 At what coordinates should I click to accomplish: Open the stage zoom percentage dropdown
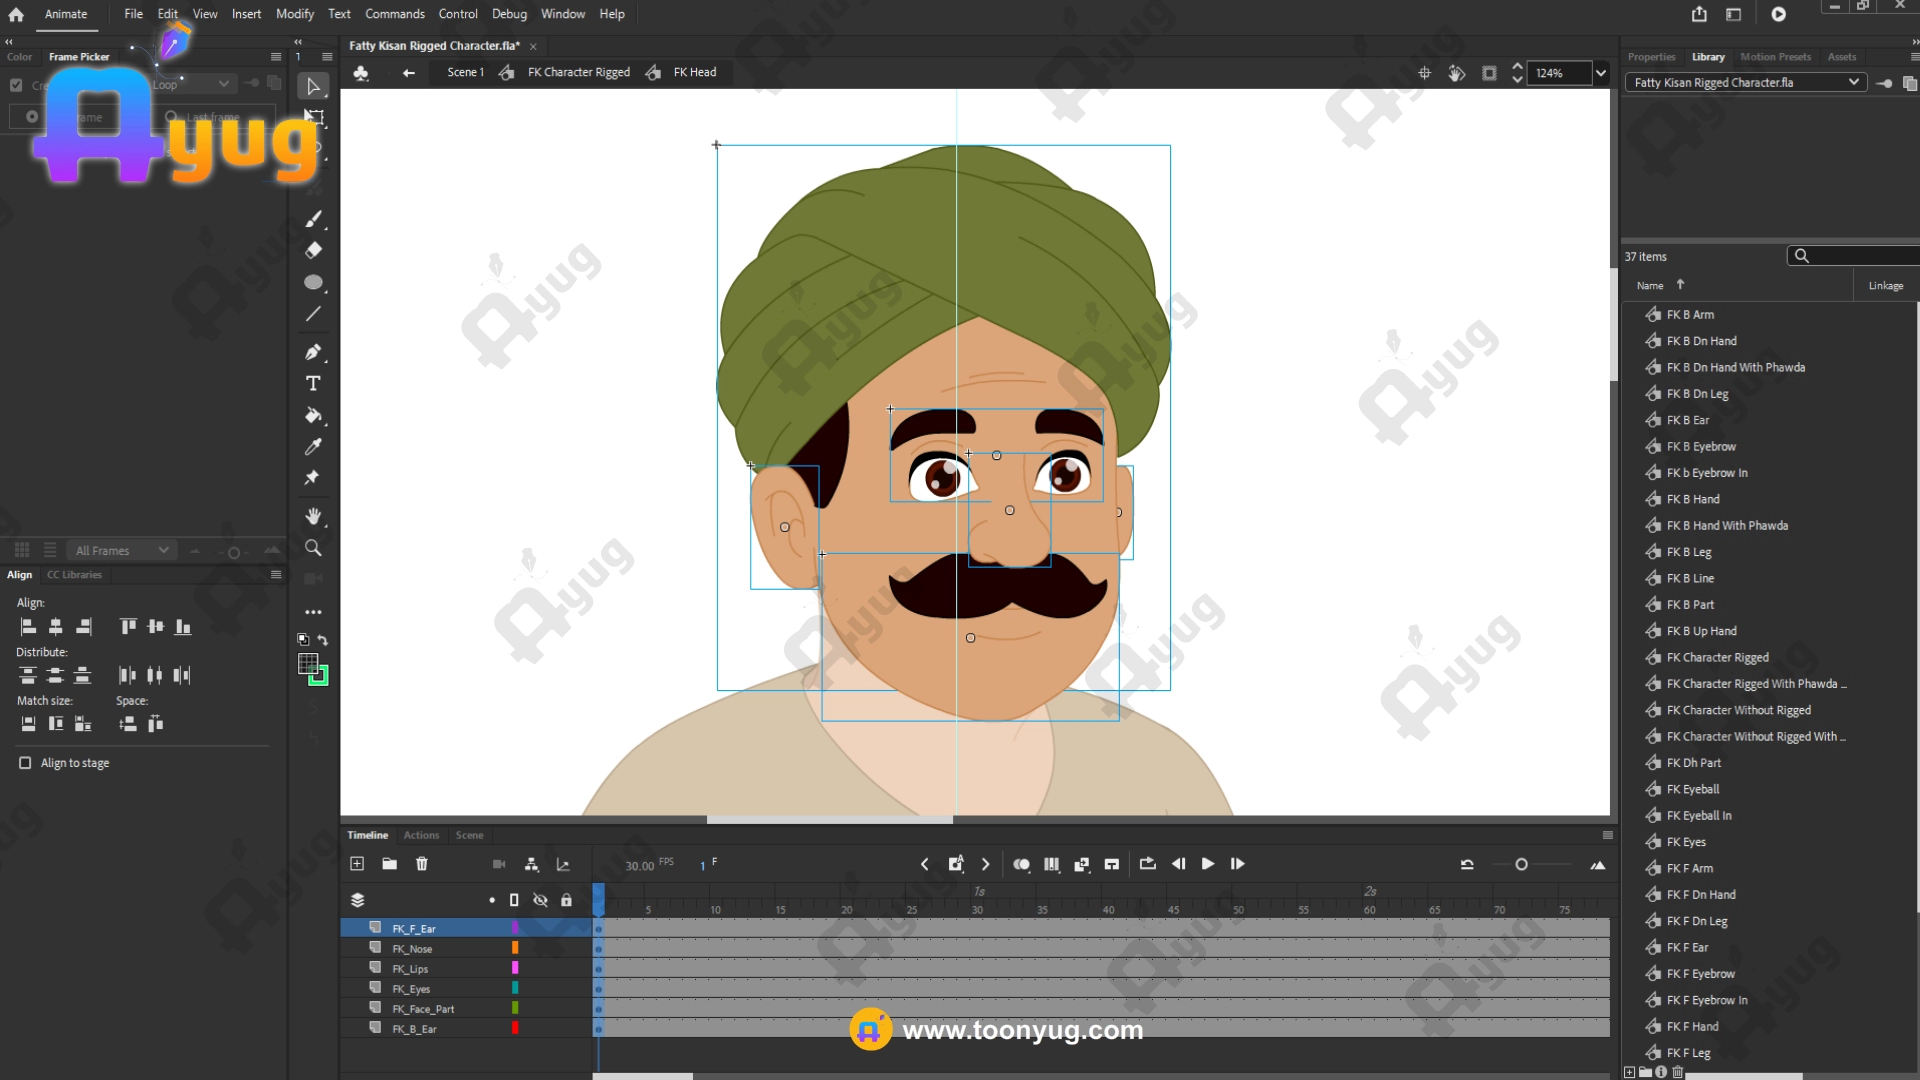[x=1601, y=73]
